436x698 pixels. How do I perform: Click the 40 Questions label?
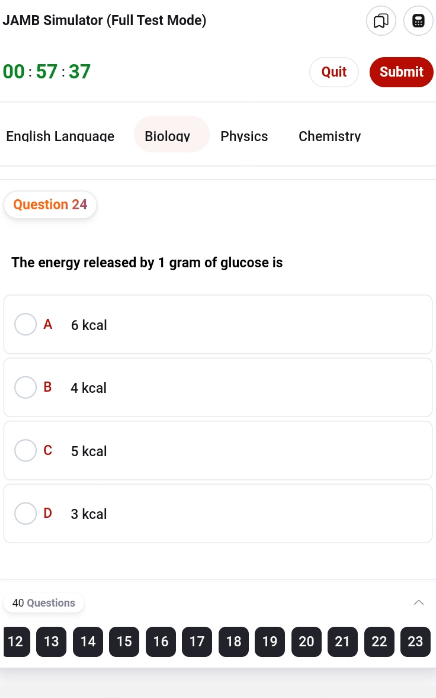(44, 603)
